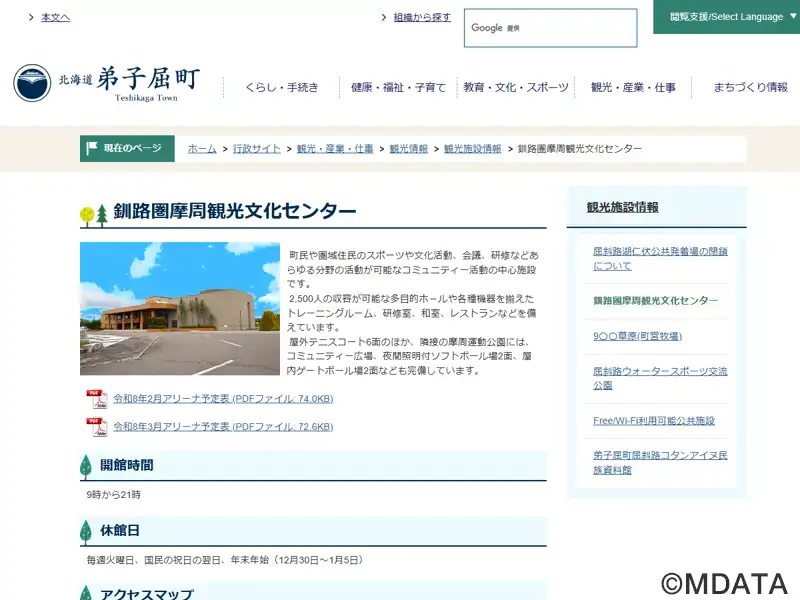This screenshot has width=800, height=600.
Task: Select the 教育・文化・スポーツ menu item
Action: (516, 88)
